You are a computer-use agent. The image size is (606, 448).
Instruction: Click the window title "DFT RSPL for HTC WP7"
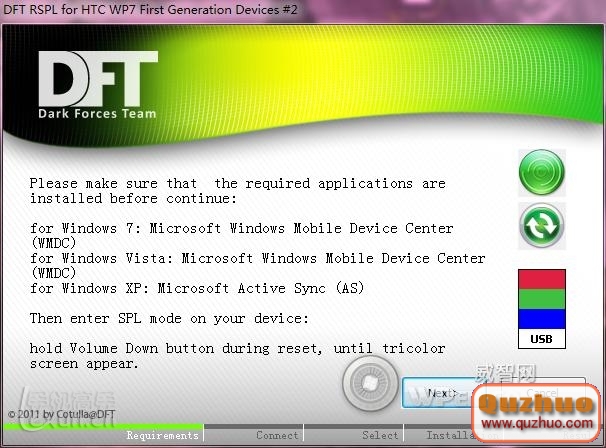(150, 9)
